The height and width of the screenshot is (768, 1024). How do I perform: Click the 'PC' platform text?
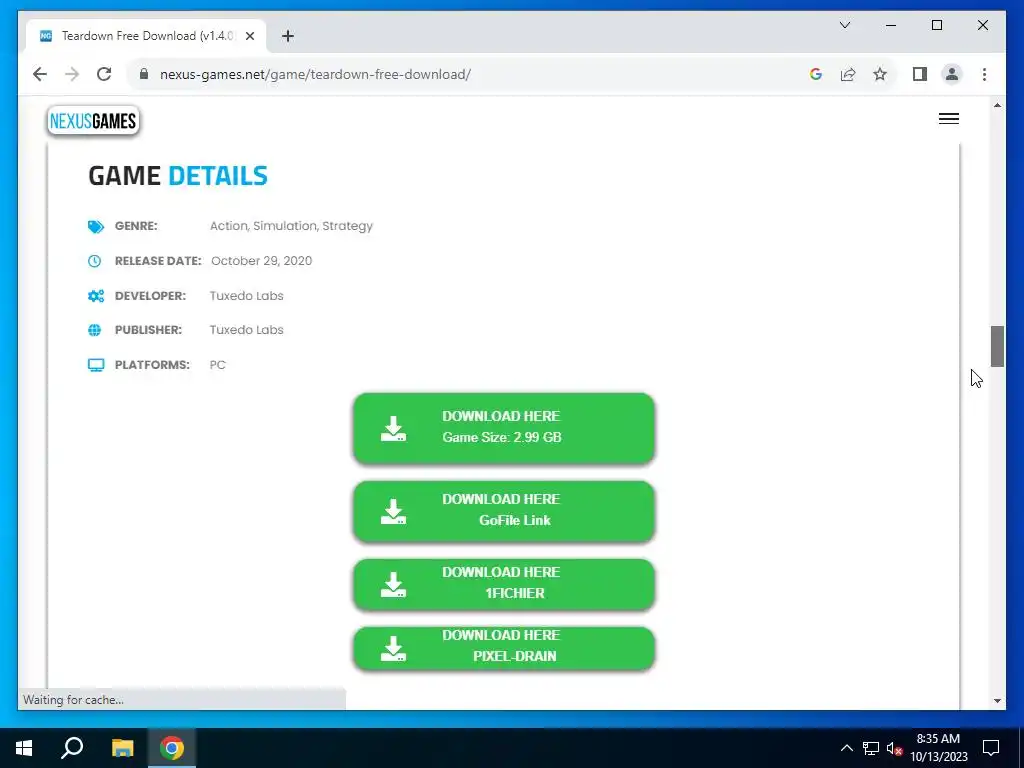217,365
